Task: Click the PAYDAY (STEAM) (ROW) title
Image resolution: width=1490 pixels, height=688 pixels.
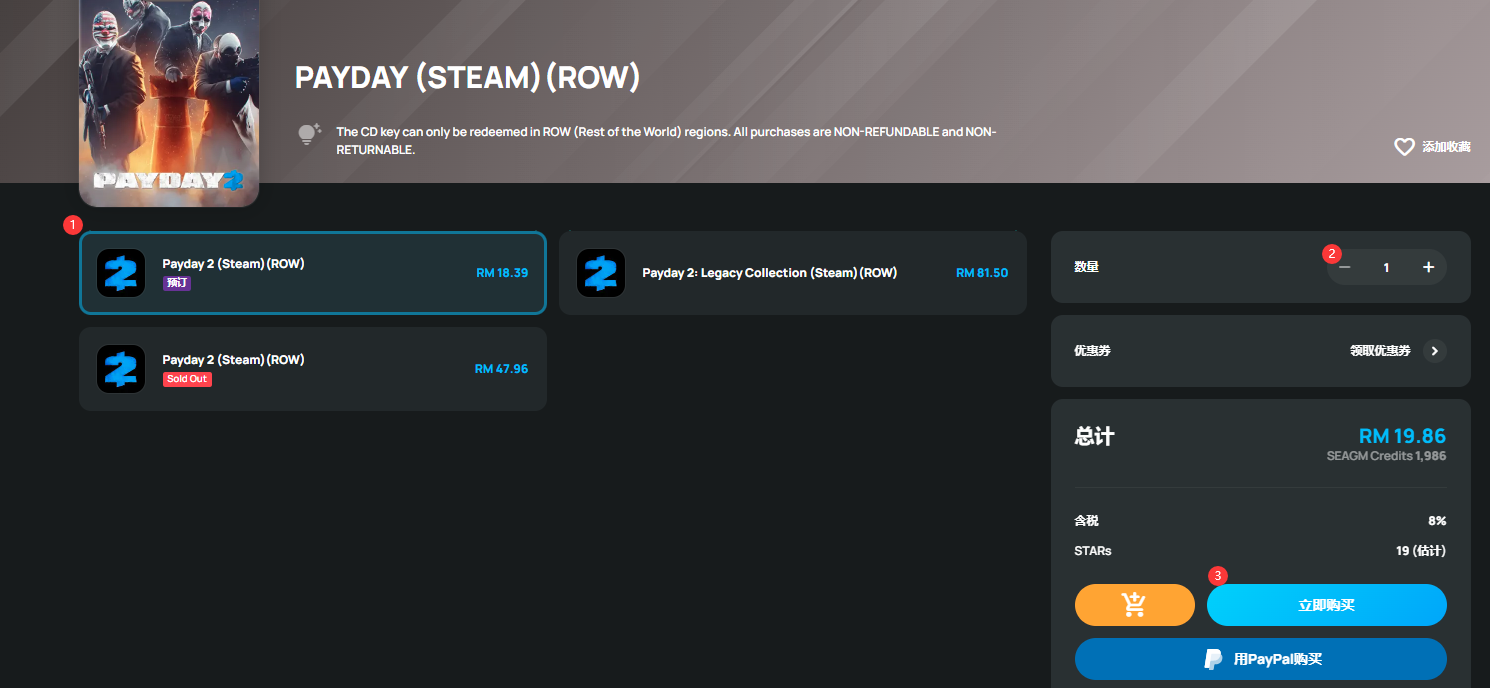Action: tap(467, 78)
